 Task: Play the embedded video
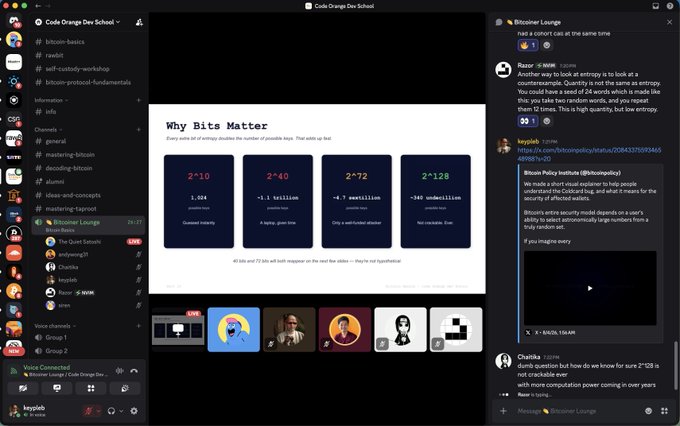[x=590, y=288]
